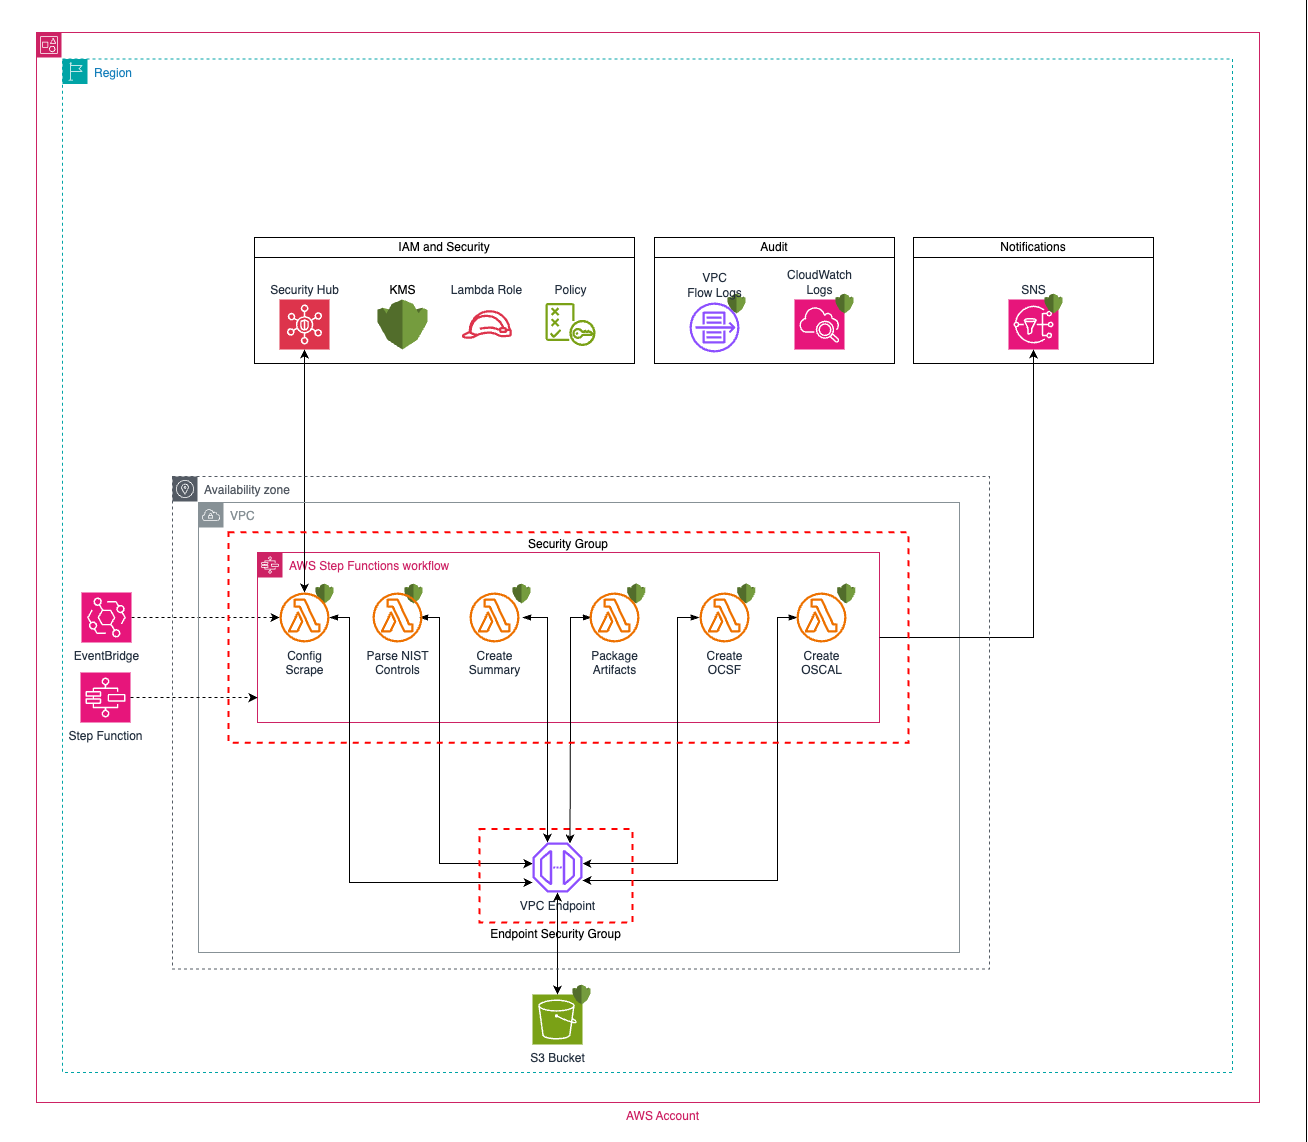This screenshot has height=1142, width=1308.
Task: Select the KMS shield icon
Action: coord(402,325)
